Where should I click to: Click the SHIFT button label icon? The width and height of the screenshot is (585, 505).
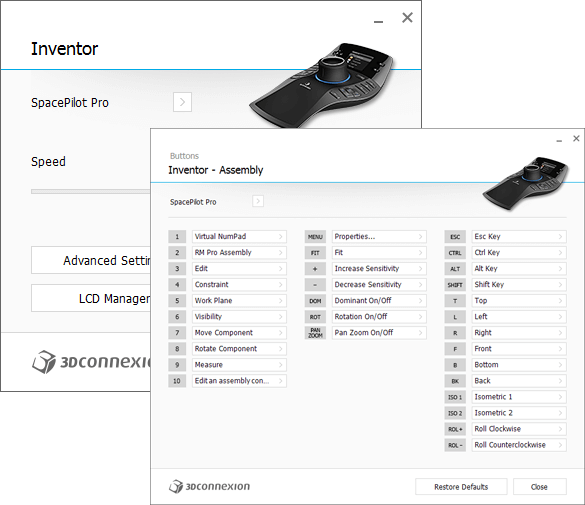point(455,285)
